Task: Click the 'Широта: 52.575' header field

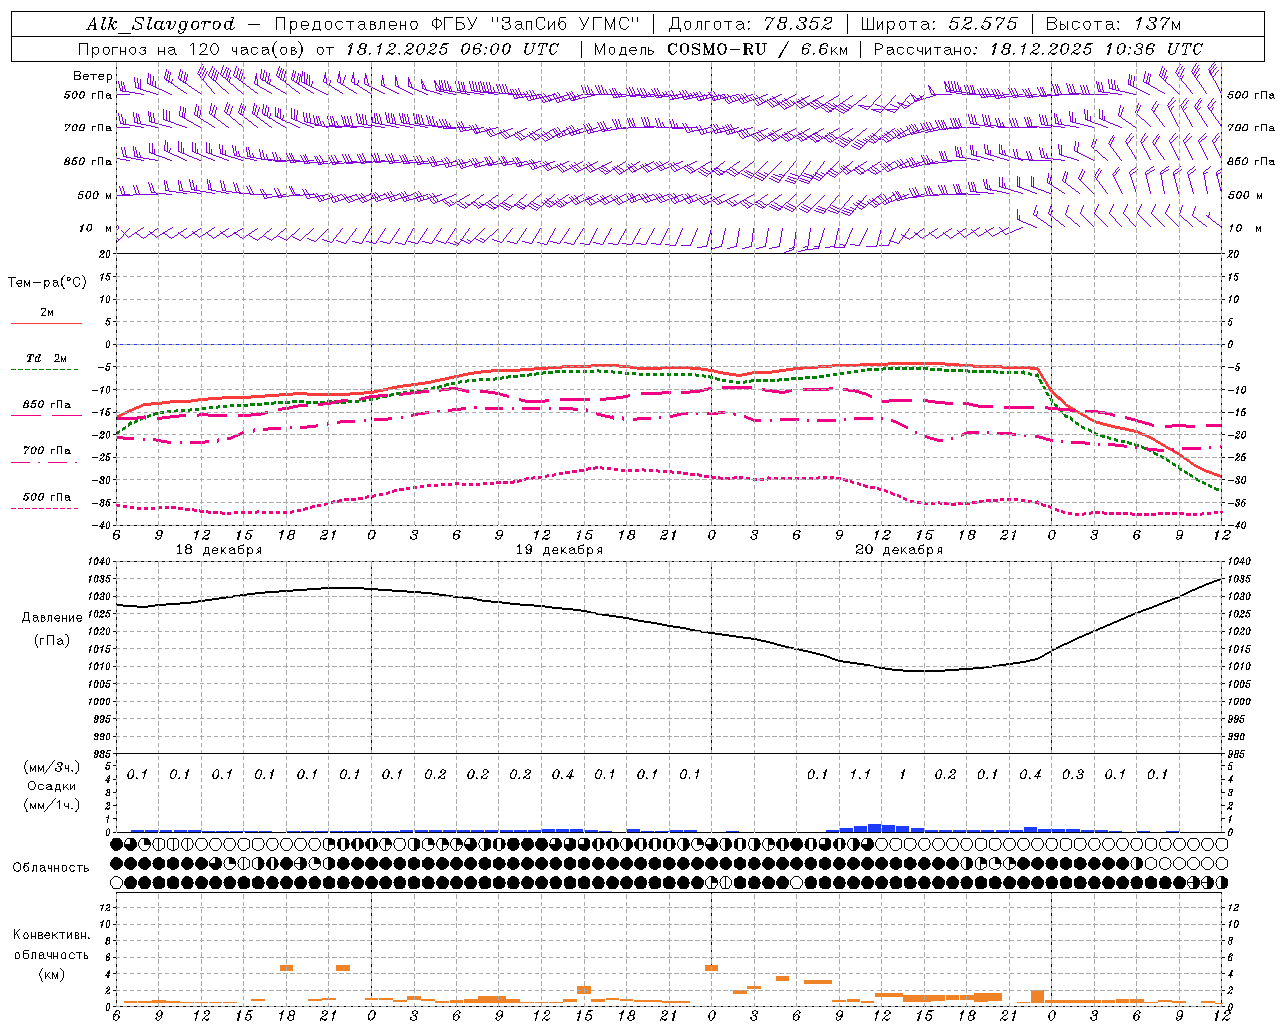Action: point(939,24)
